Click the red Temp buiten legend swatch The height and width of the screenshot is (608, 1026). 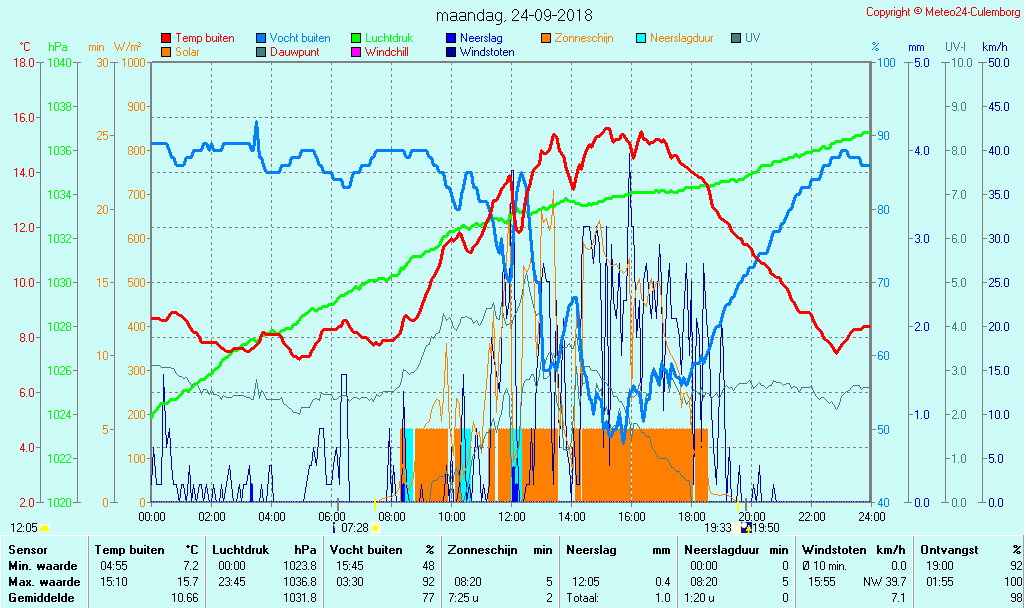[x=166, y=38]
